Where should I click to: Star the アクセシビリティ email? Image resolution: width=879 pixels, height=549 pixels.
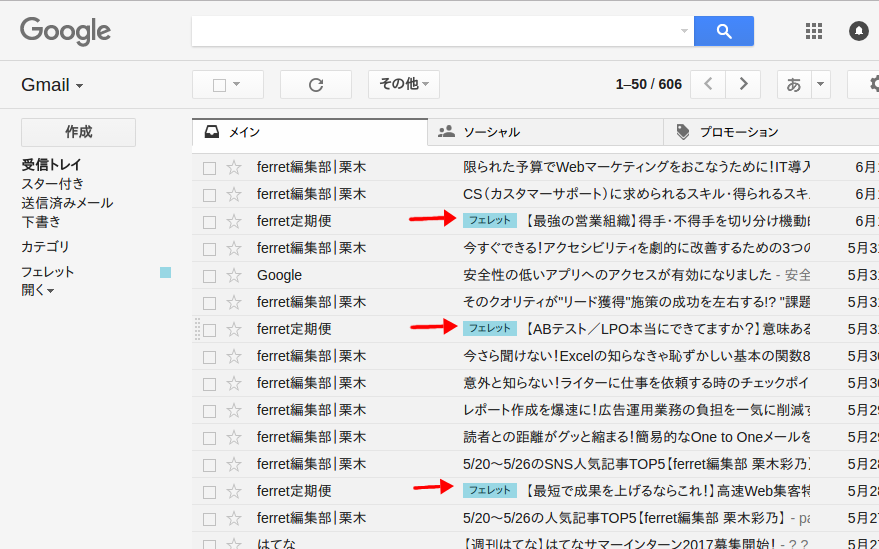(234, 248)
